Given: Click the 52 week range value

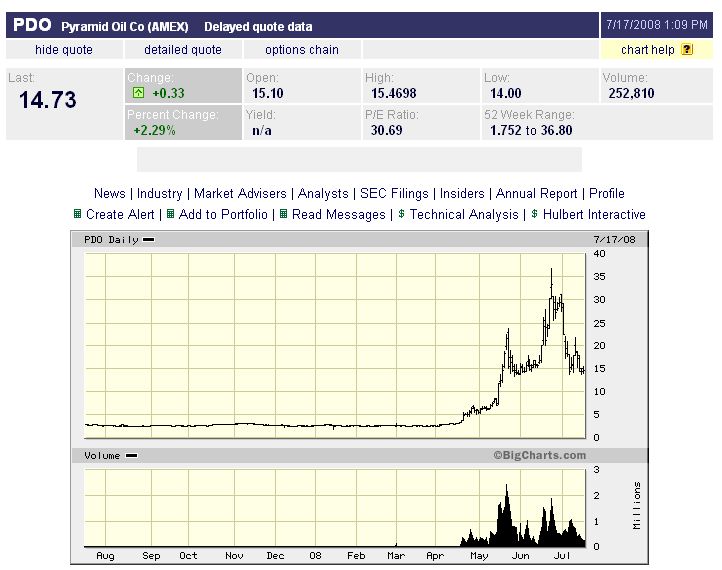Looking at the screenshot, I should pos(531,130).
